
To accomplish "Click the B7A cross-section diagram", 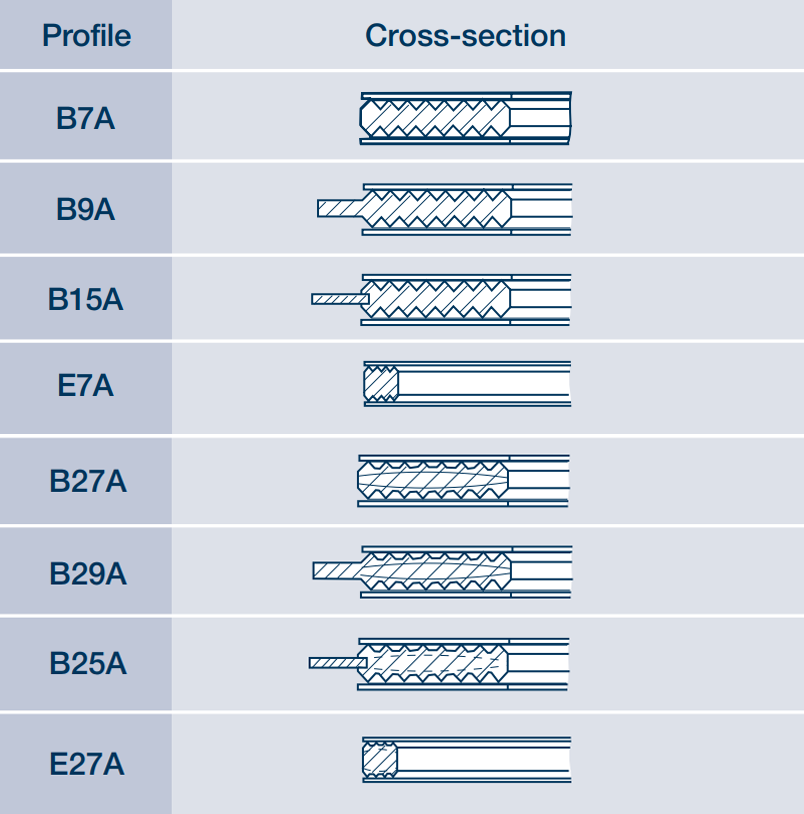I will click(x=465, y=118).
